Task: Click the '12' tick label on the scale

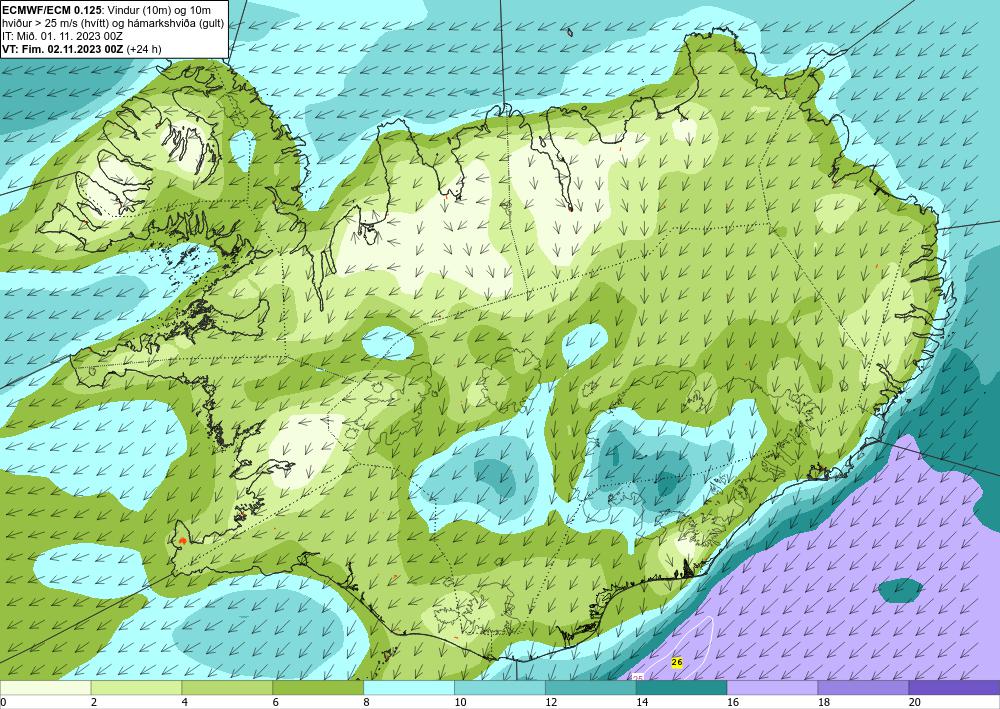Action: click(551, 702)
